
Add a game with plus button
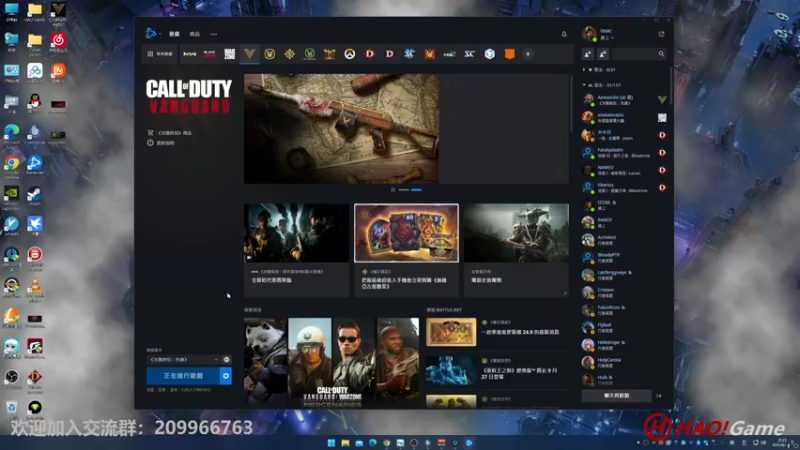pos(528,54)
